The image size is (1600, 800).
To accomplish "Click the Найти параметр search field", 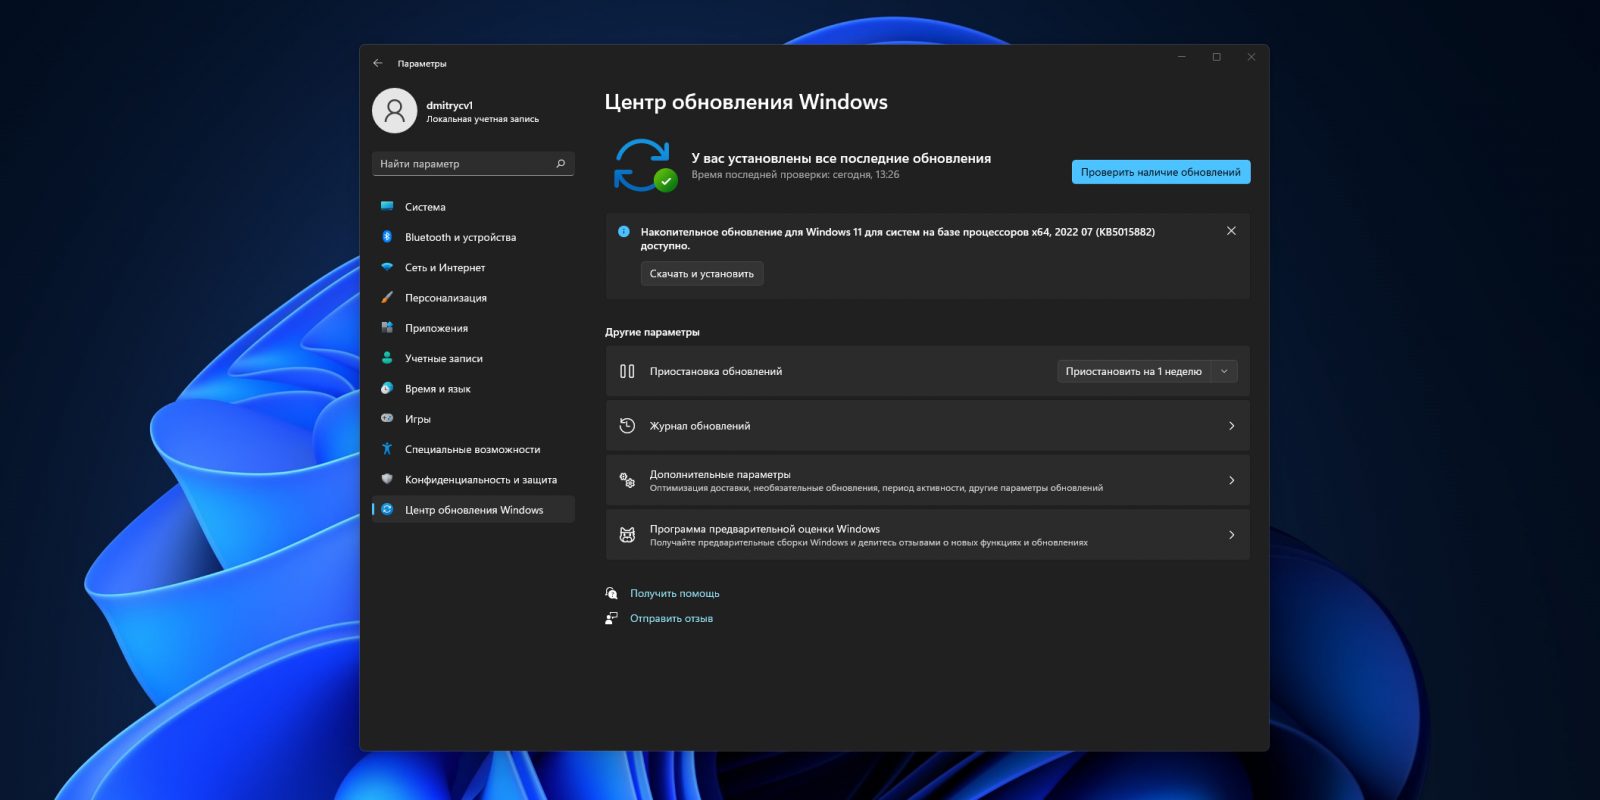I will point(473,164).
